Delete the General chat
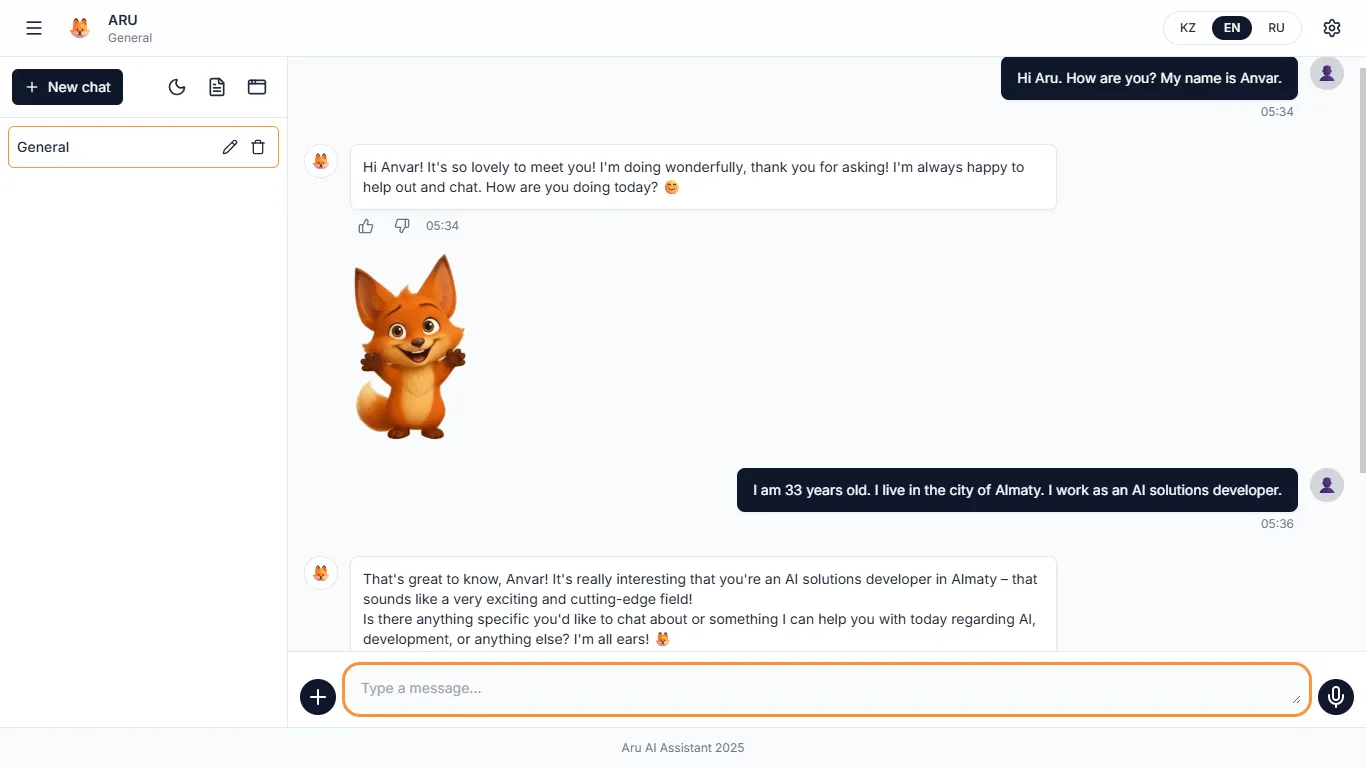The width and height of the screenshot is (1366, 768). (x=258, y=147)
